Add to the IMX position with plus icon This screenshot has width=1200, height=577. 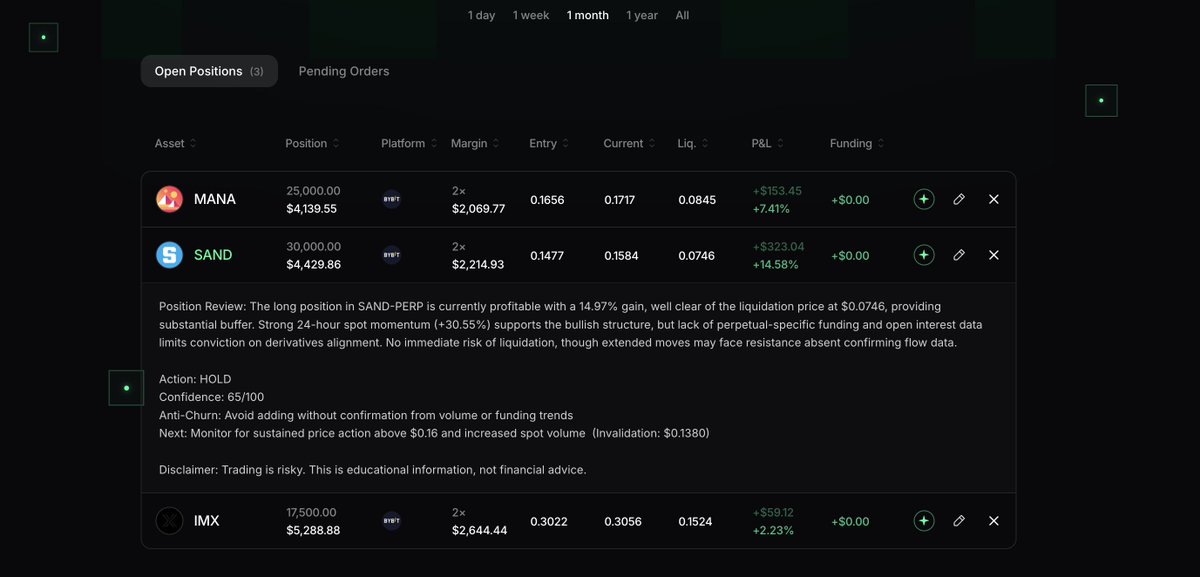coord(924,521)
